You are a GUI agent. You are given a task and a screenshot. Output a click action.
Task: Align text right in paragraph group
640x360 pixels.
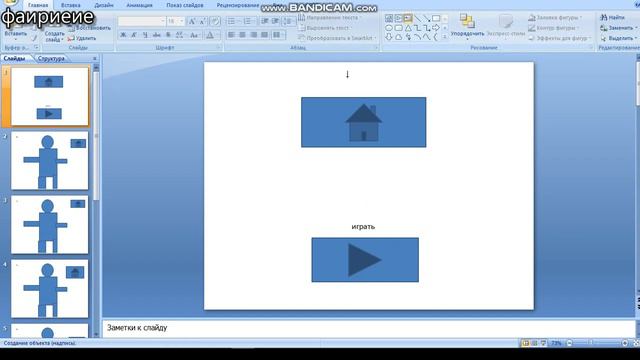click(x=253, y=36)
